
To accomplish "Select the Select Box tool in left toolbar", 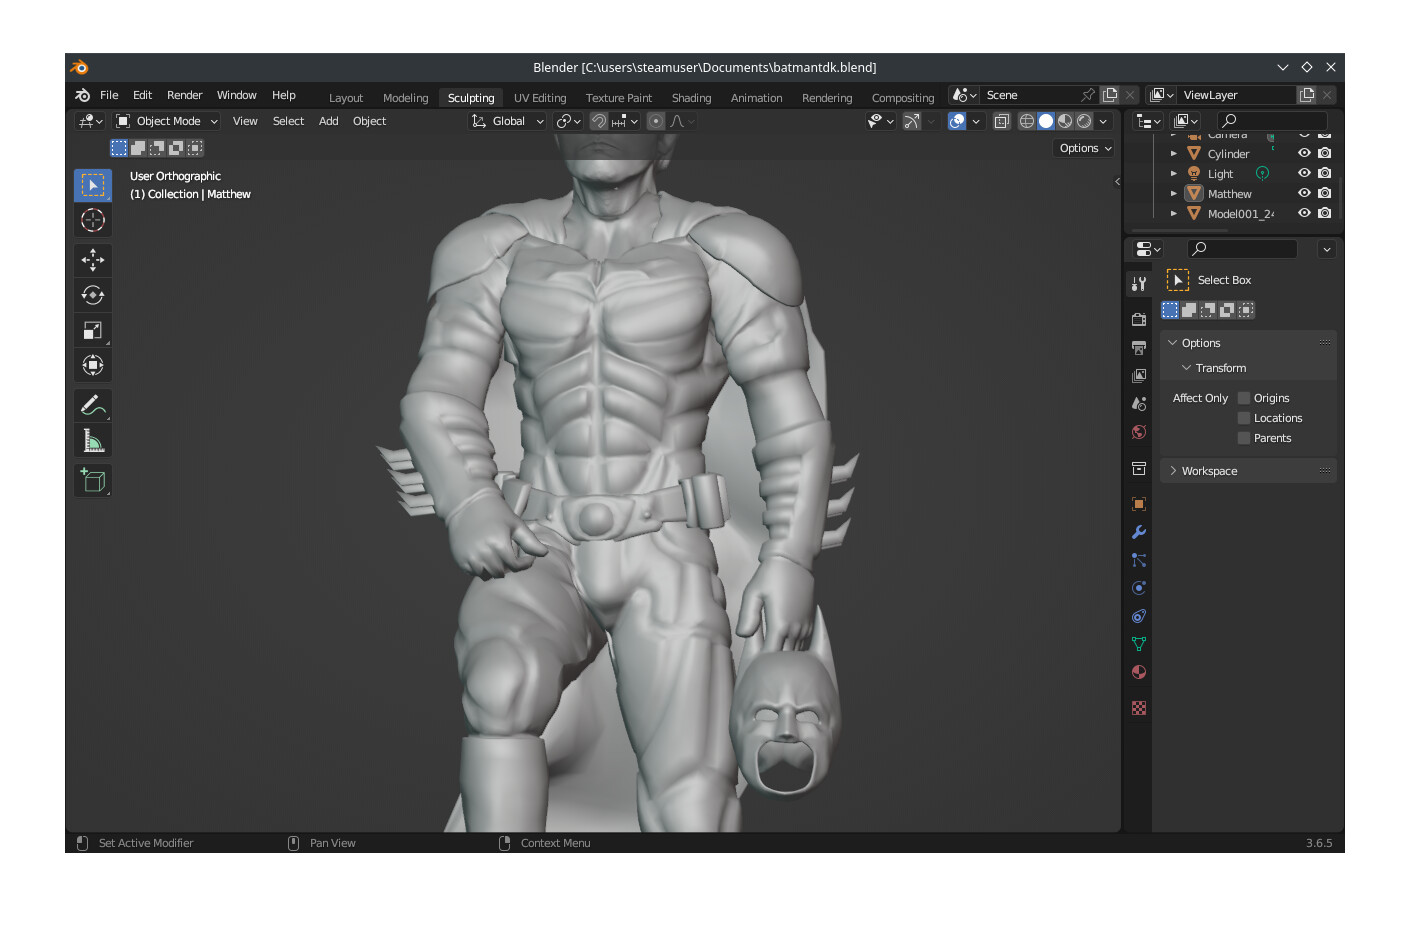I will pyautogui.click(x=93, y=185).
